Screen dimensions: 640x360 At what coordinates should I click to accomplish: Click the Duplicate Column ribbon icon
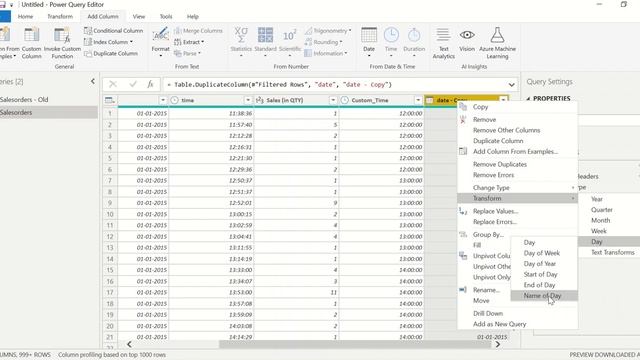tap(88, 53)
